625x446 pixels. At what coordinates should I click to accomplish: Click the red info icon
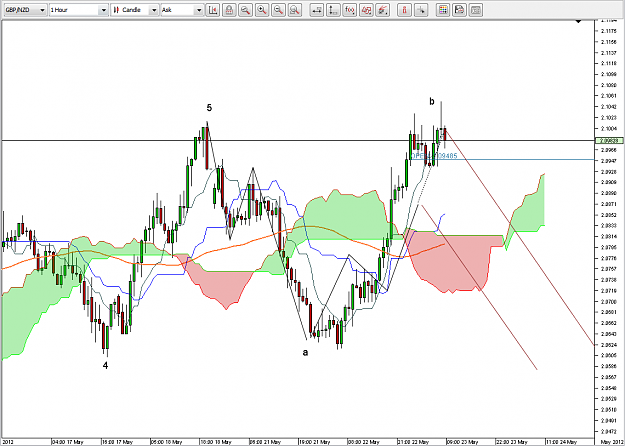click(x=404, y=10)
